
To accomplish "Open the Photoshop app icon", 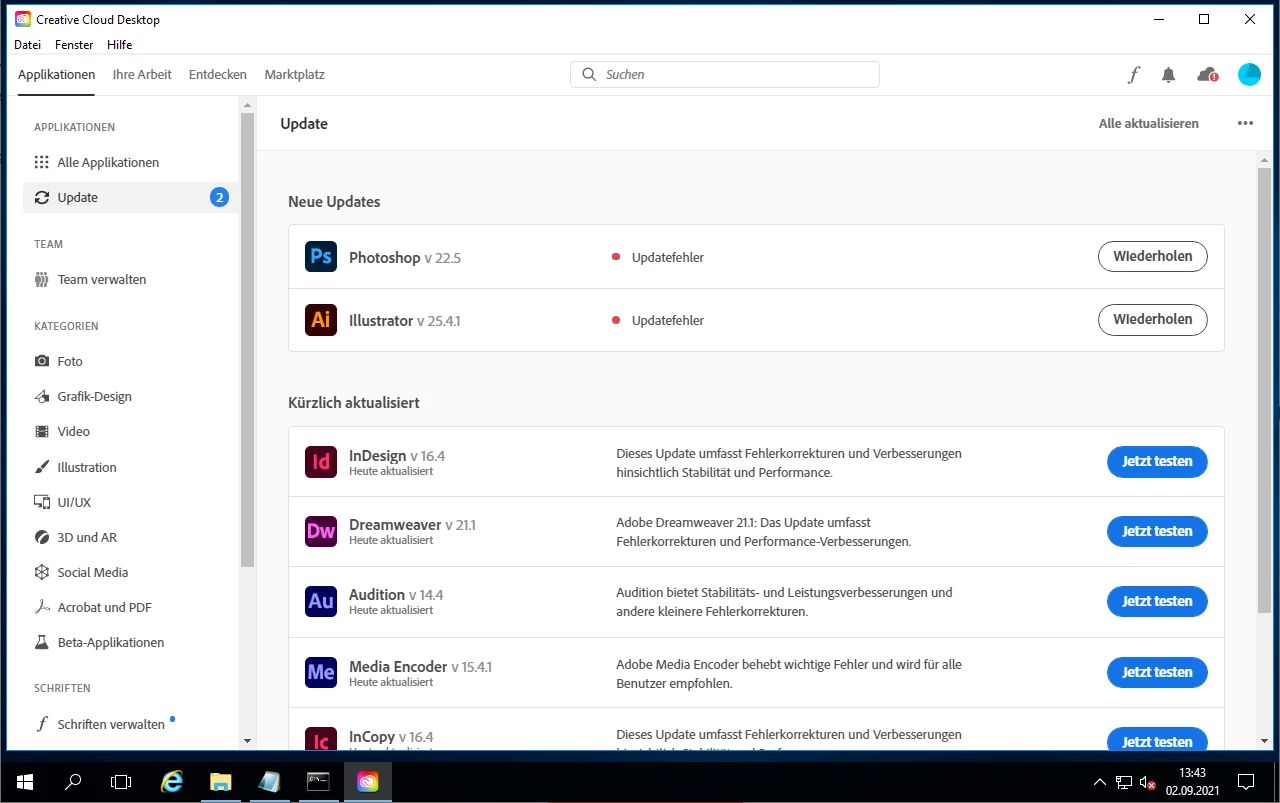I will click(321, 257).
